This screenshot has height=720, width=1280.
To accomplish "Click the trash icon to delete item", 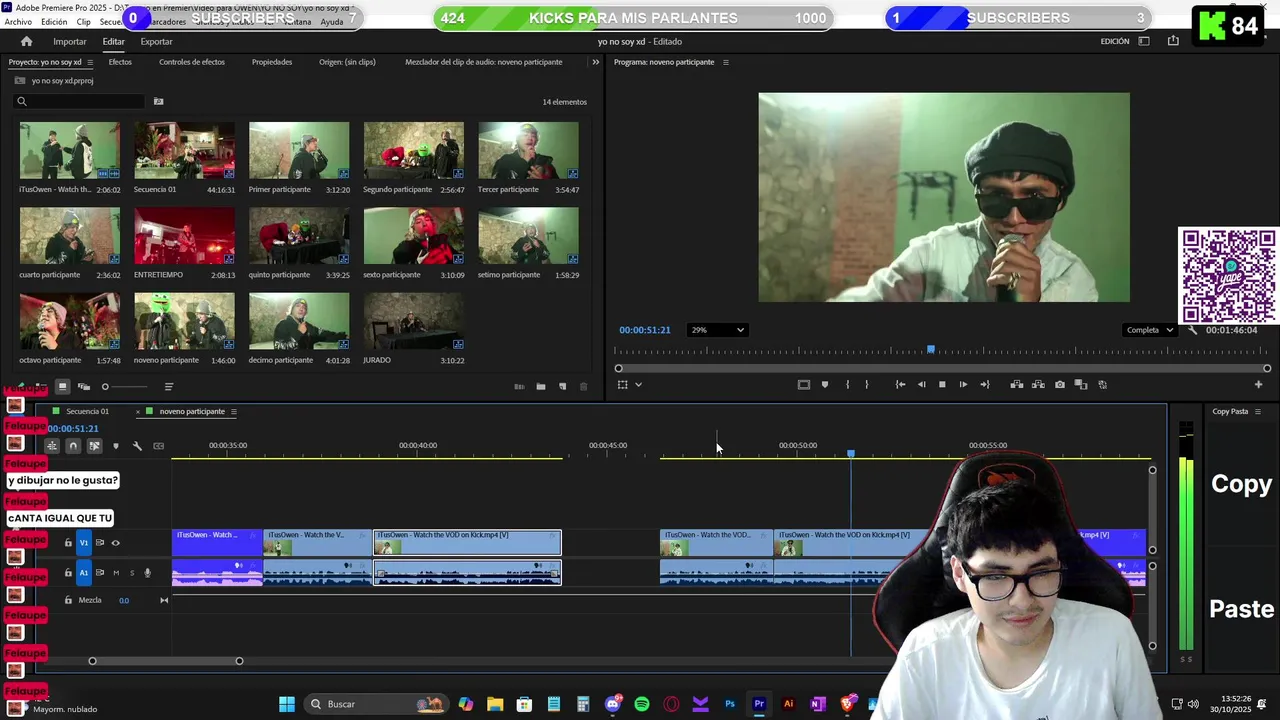I will tap(584, 386).
